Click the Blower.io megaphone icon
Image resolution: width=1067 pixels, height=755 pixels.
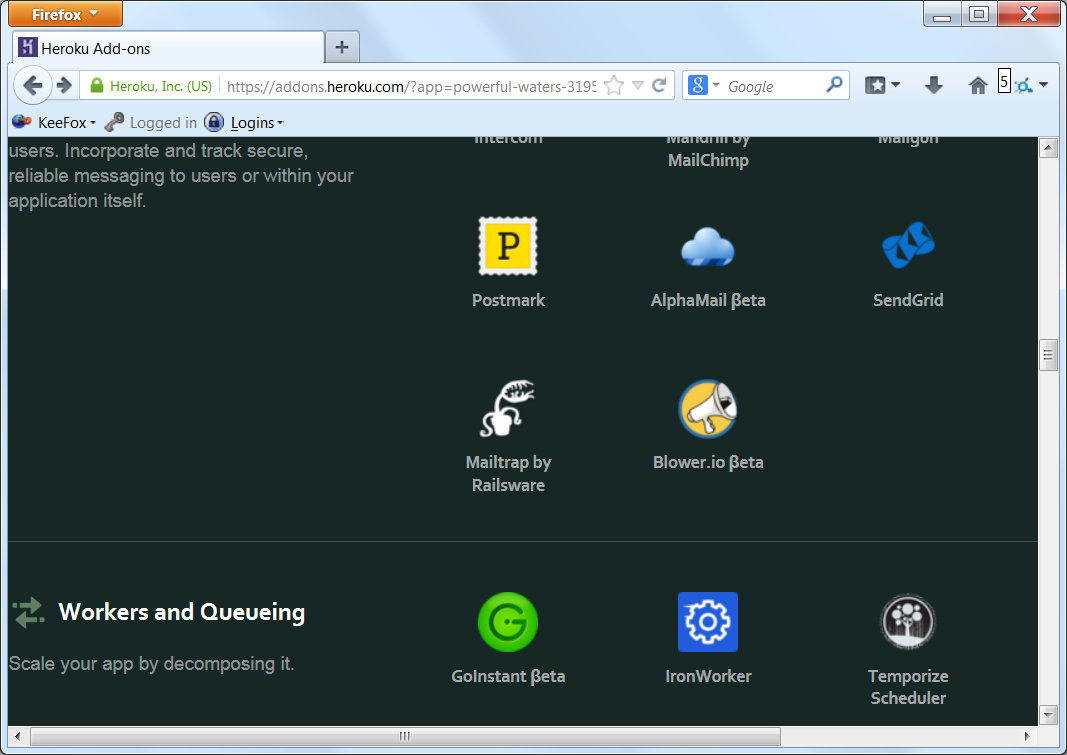[708, 409]
